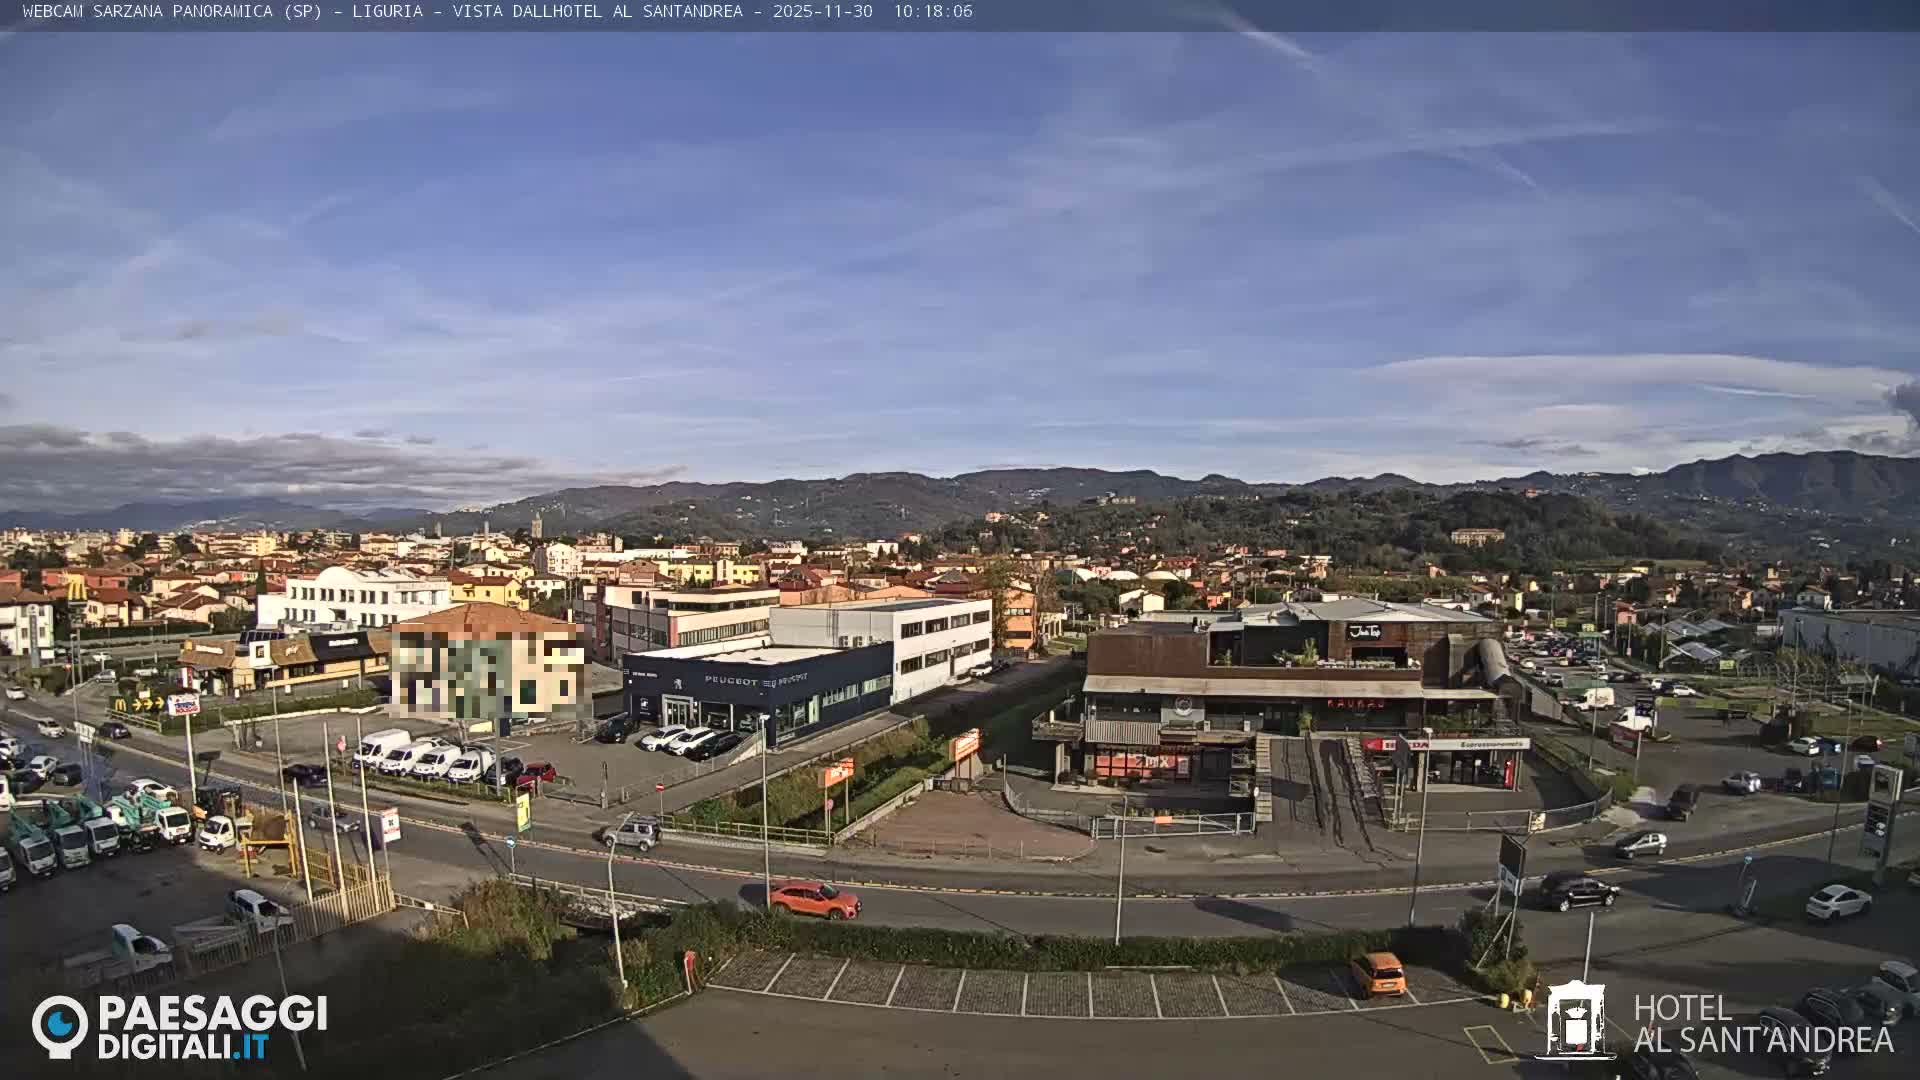Image resolution: width=1920 pixels, height=1080 pixels.
Task: Click the PEUGEOT lettering on the blue building
Action: [x=731, y=680]
